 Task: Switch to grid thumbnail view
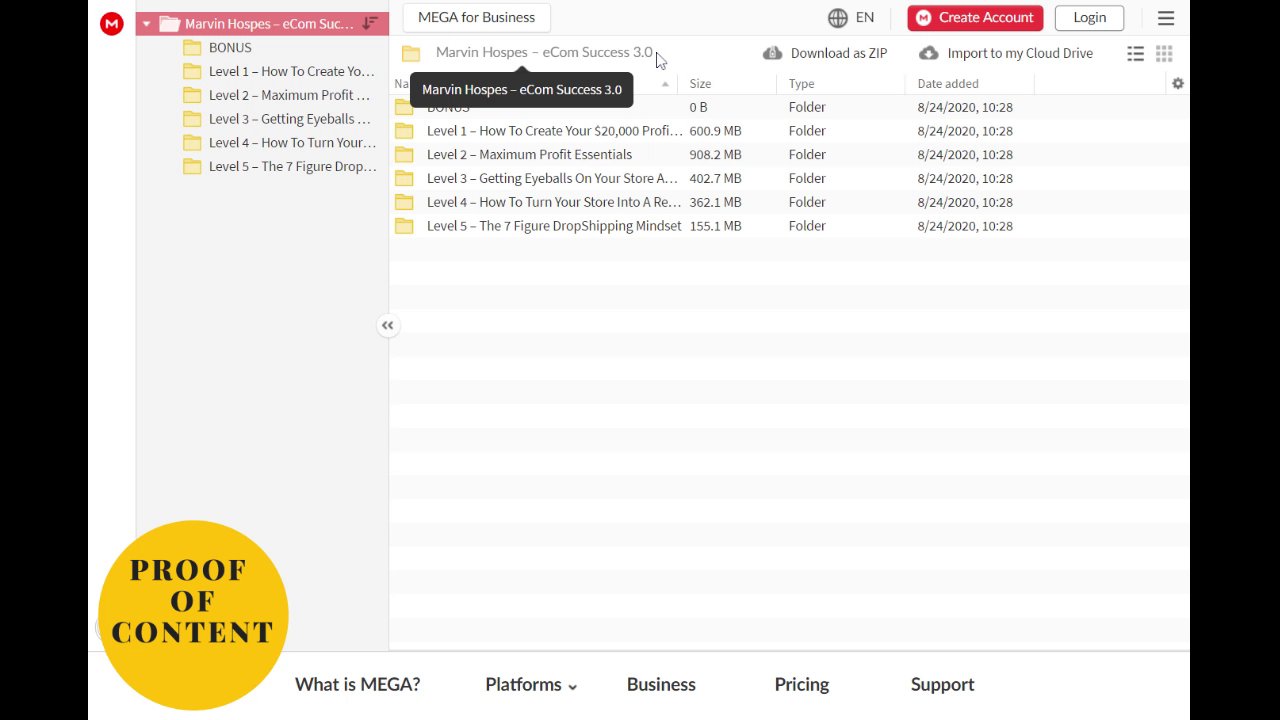point(1164,54)
